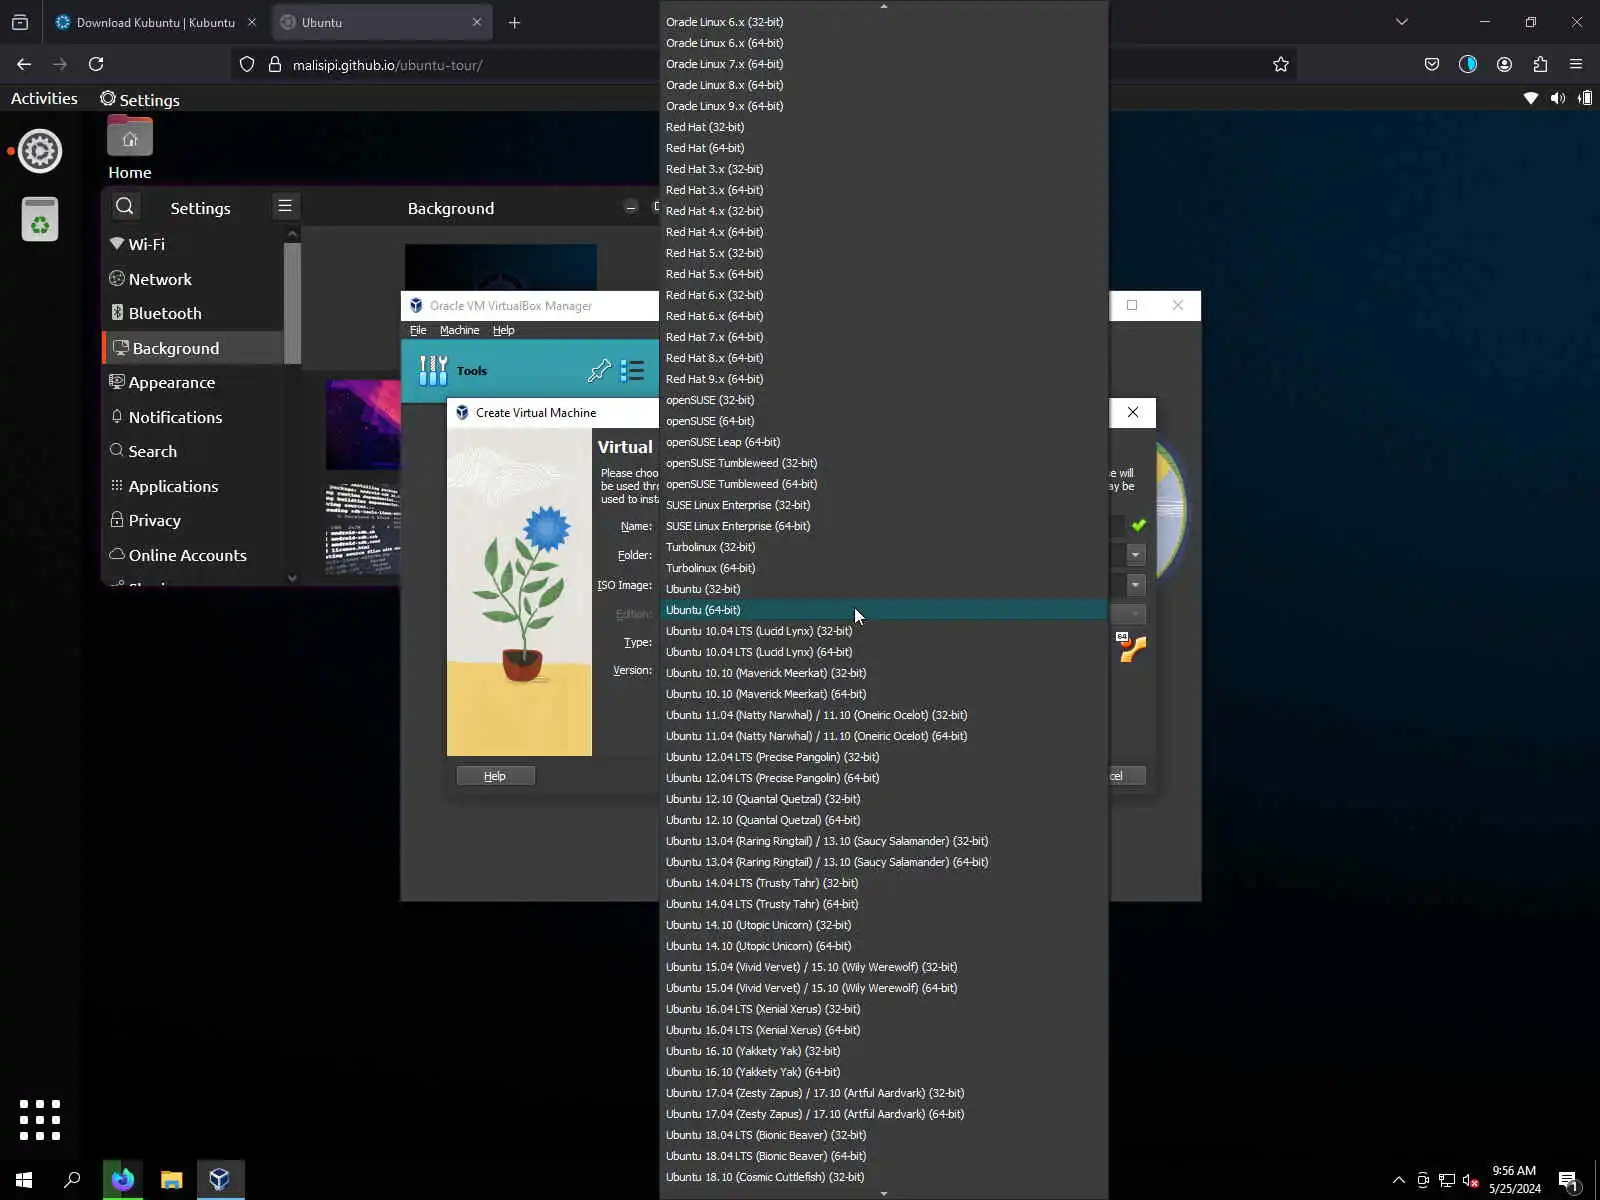Switch to the Download Kubuntu tab
This screenshot has height=1200, width=1600.
coord(155,22)
